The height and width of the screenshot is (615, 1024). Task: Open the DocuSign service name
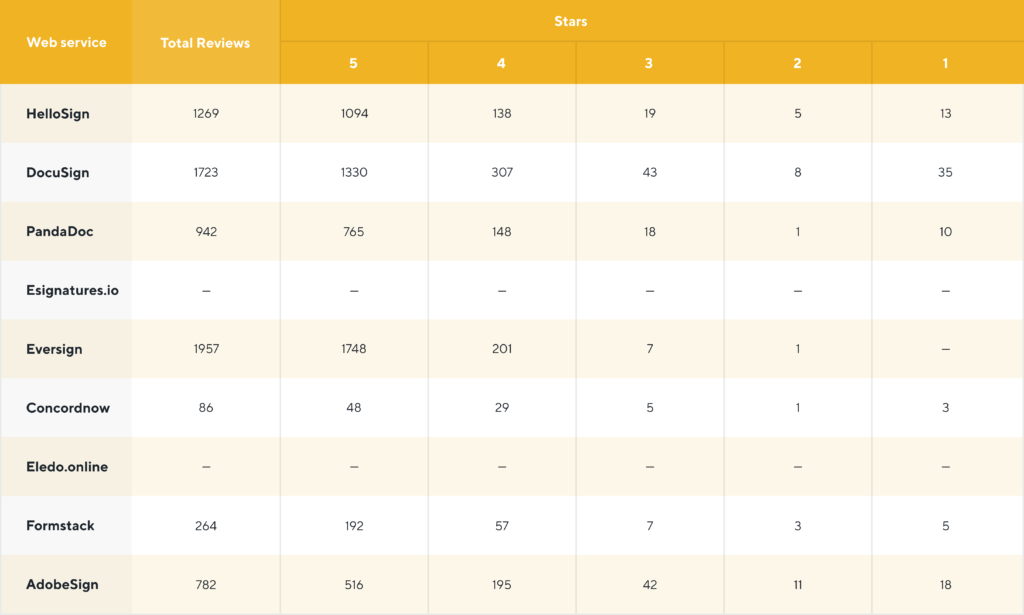[58, 173]
